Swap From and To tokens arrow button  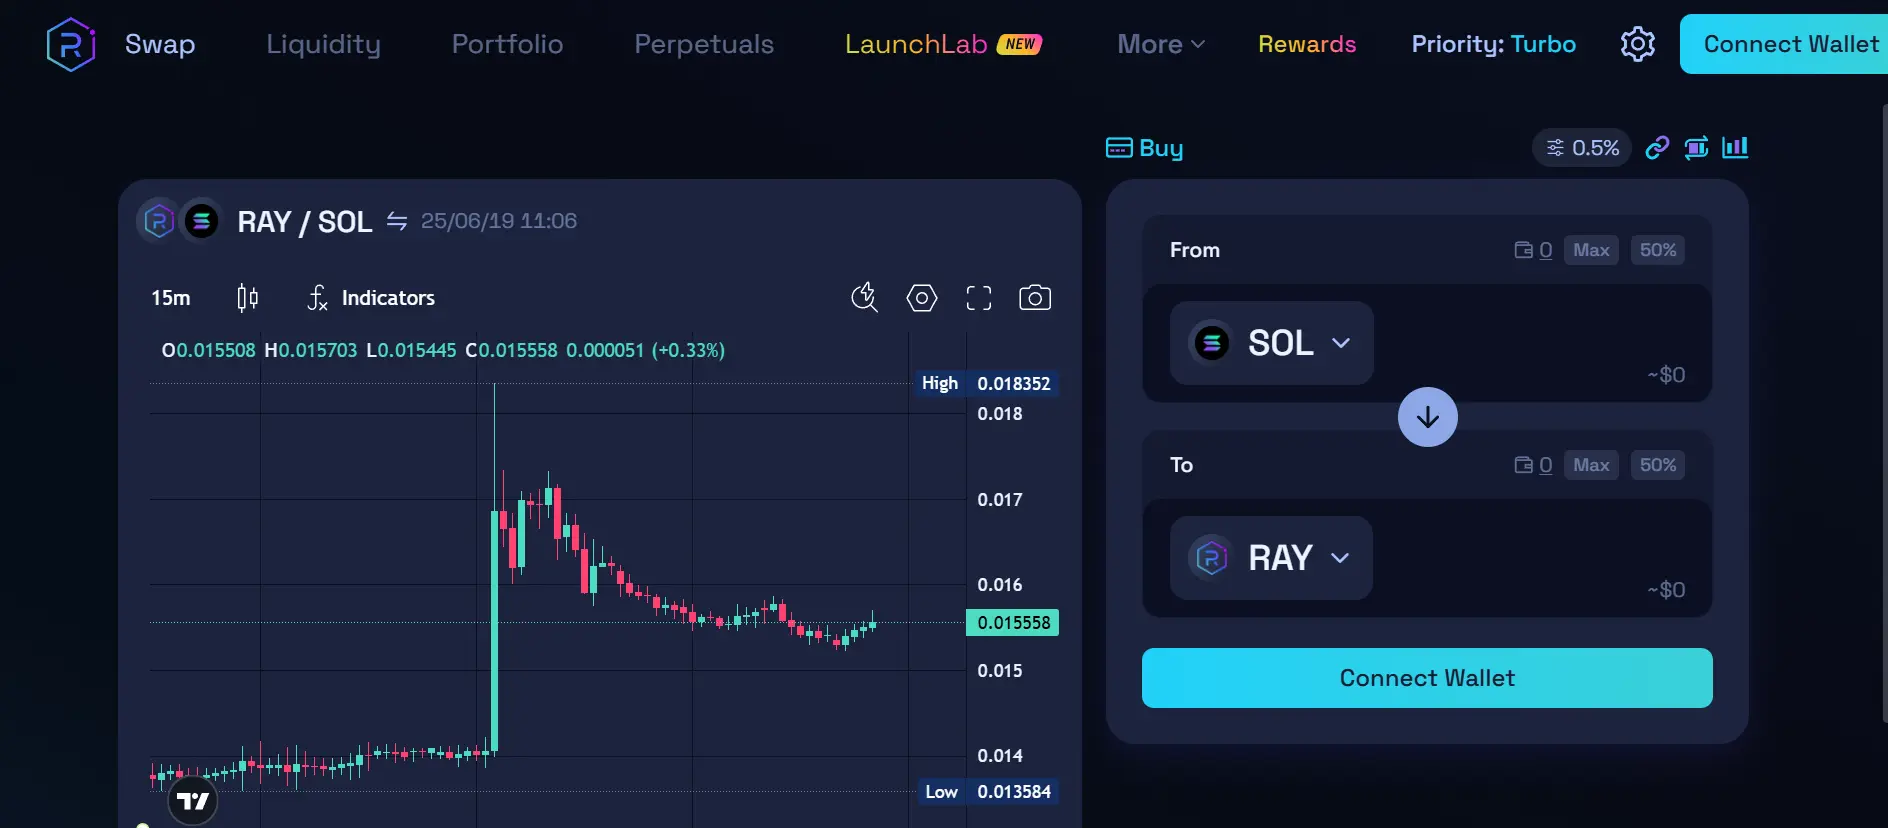pyautogui.click(x=1427, y=417)
